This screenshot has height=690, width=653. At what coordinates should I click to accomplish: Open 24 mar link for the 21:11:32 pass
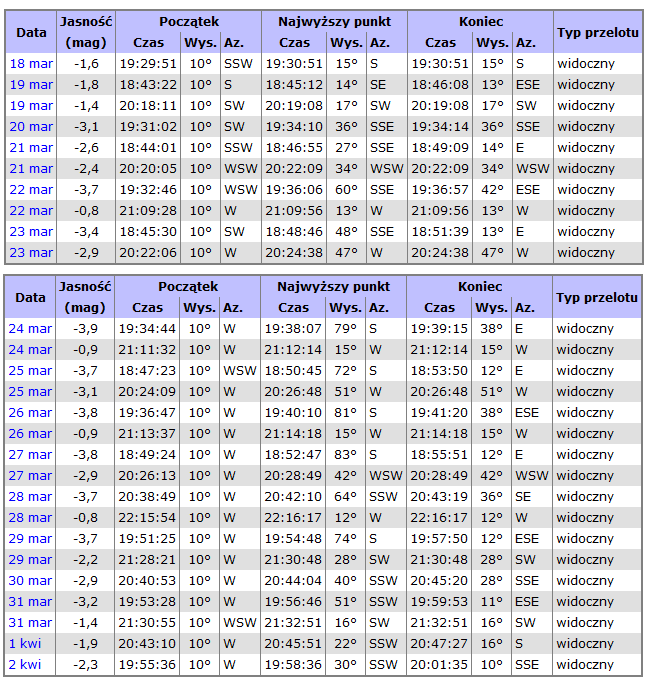point(30,350)
